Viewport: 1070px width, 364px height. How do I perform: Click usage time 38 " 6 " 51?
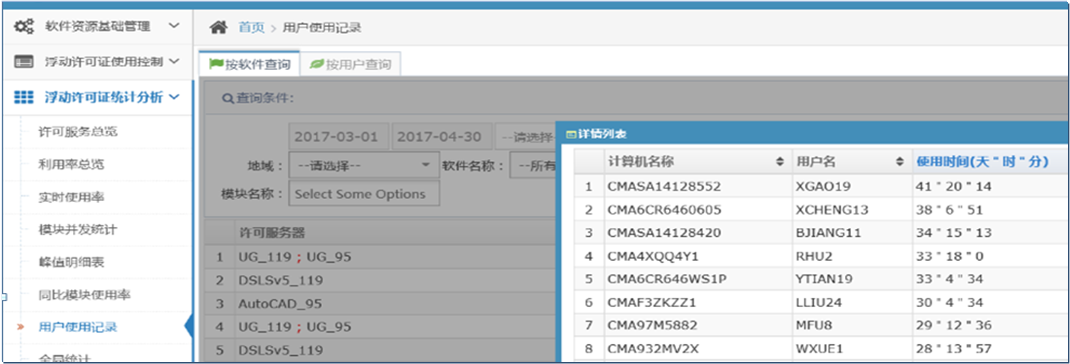(950, 209)
